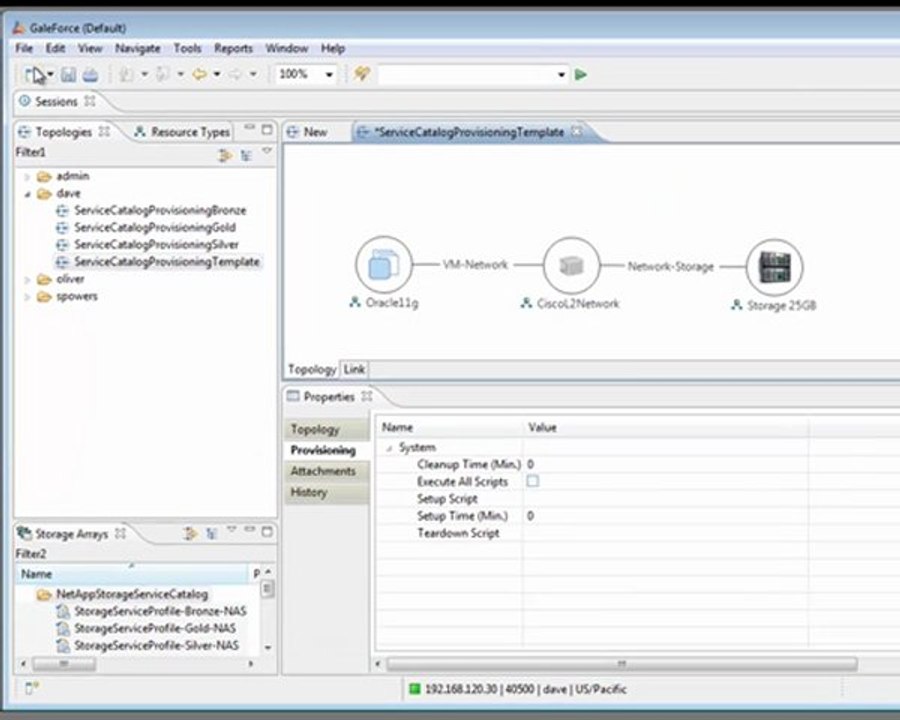This screenshot has width=900, height=720.
Task: Open the File menu
Action: pyautogui.click(x=24, y=48)
